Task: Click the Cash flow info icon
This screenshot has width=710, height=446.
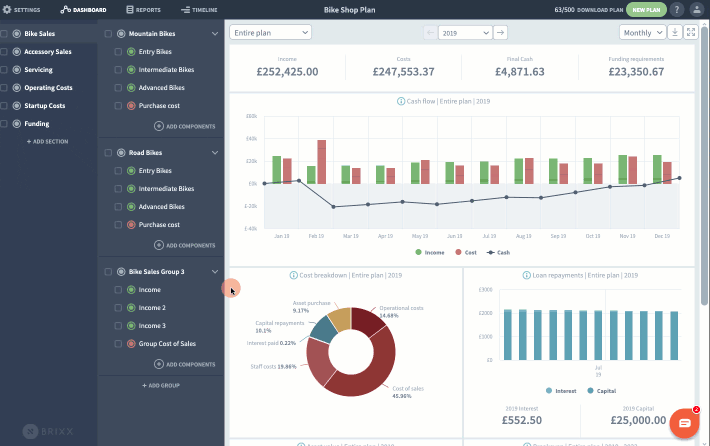Action: point(401,101)
